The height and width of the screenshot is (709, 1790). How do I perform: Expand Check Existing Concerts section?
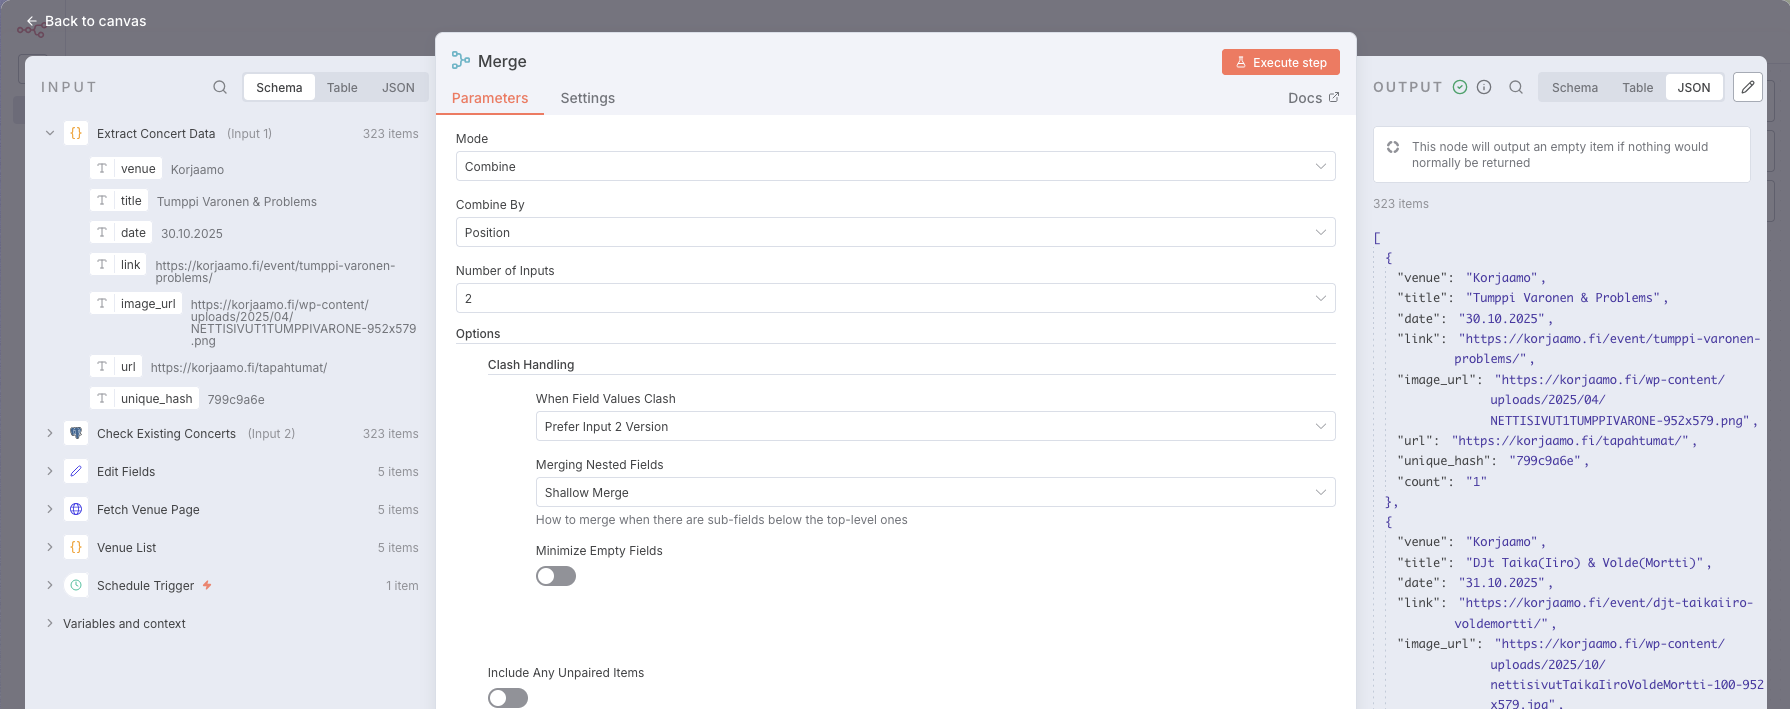pyautogui.click(x=50, y=433)
